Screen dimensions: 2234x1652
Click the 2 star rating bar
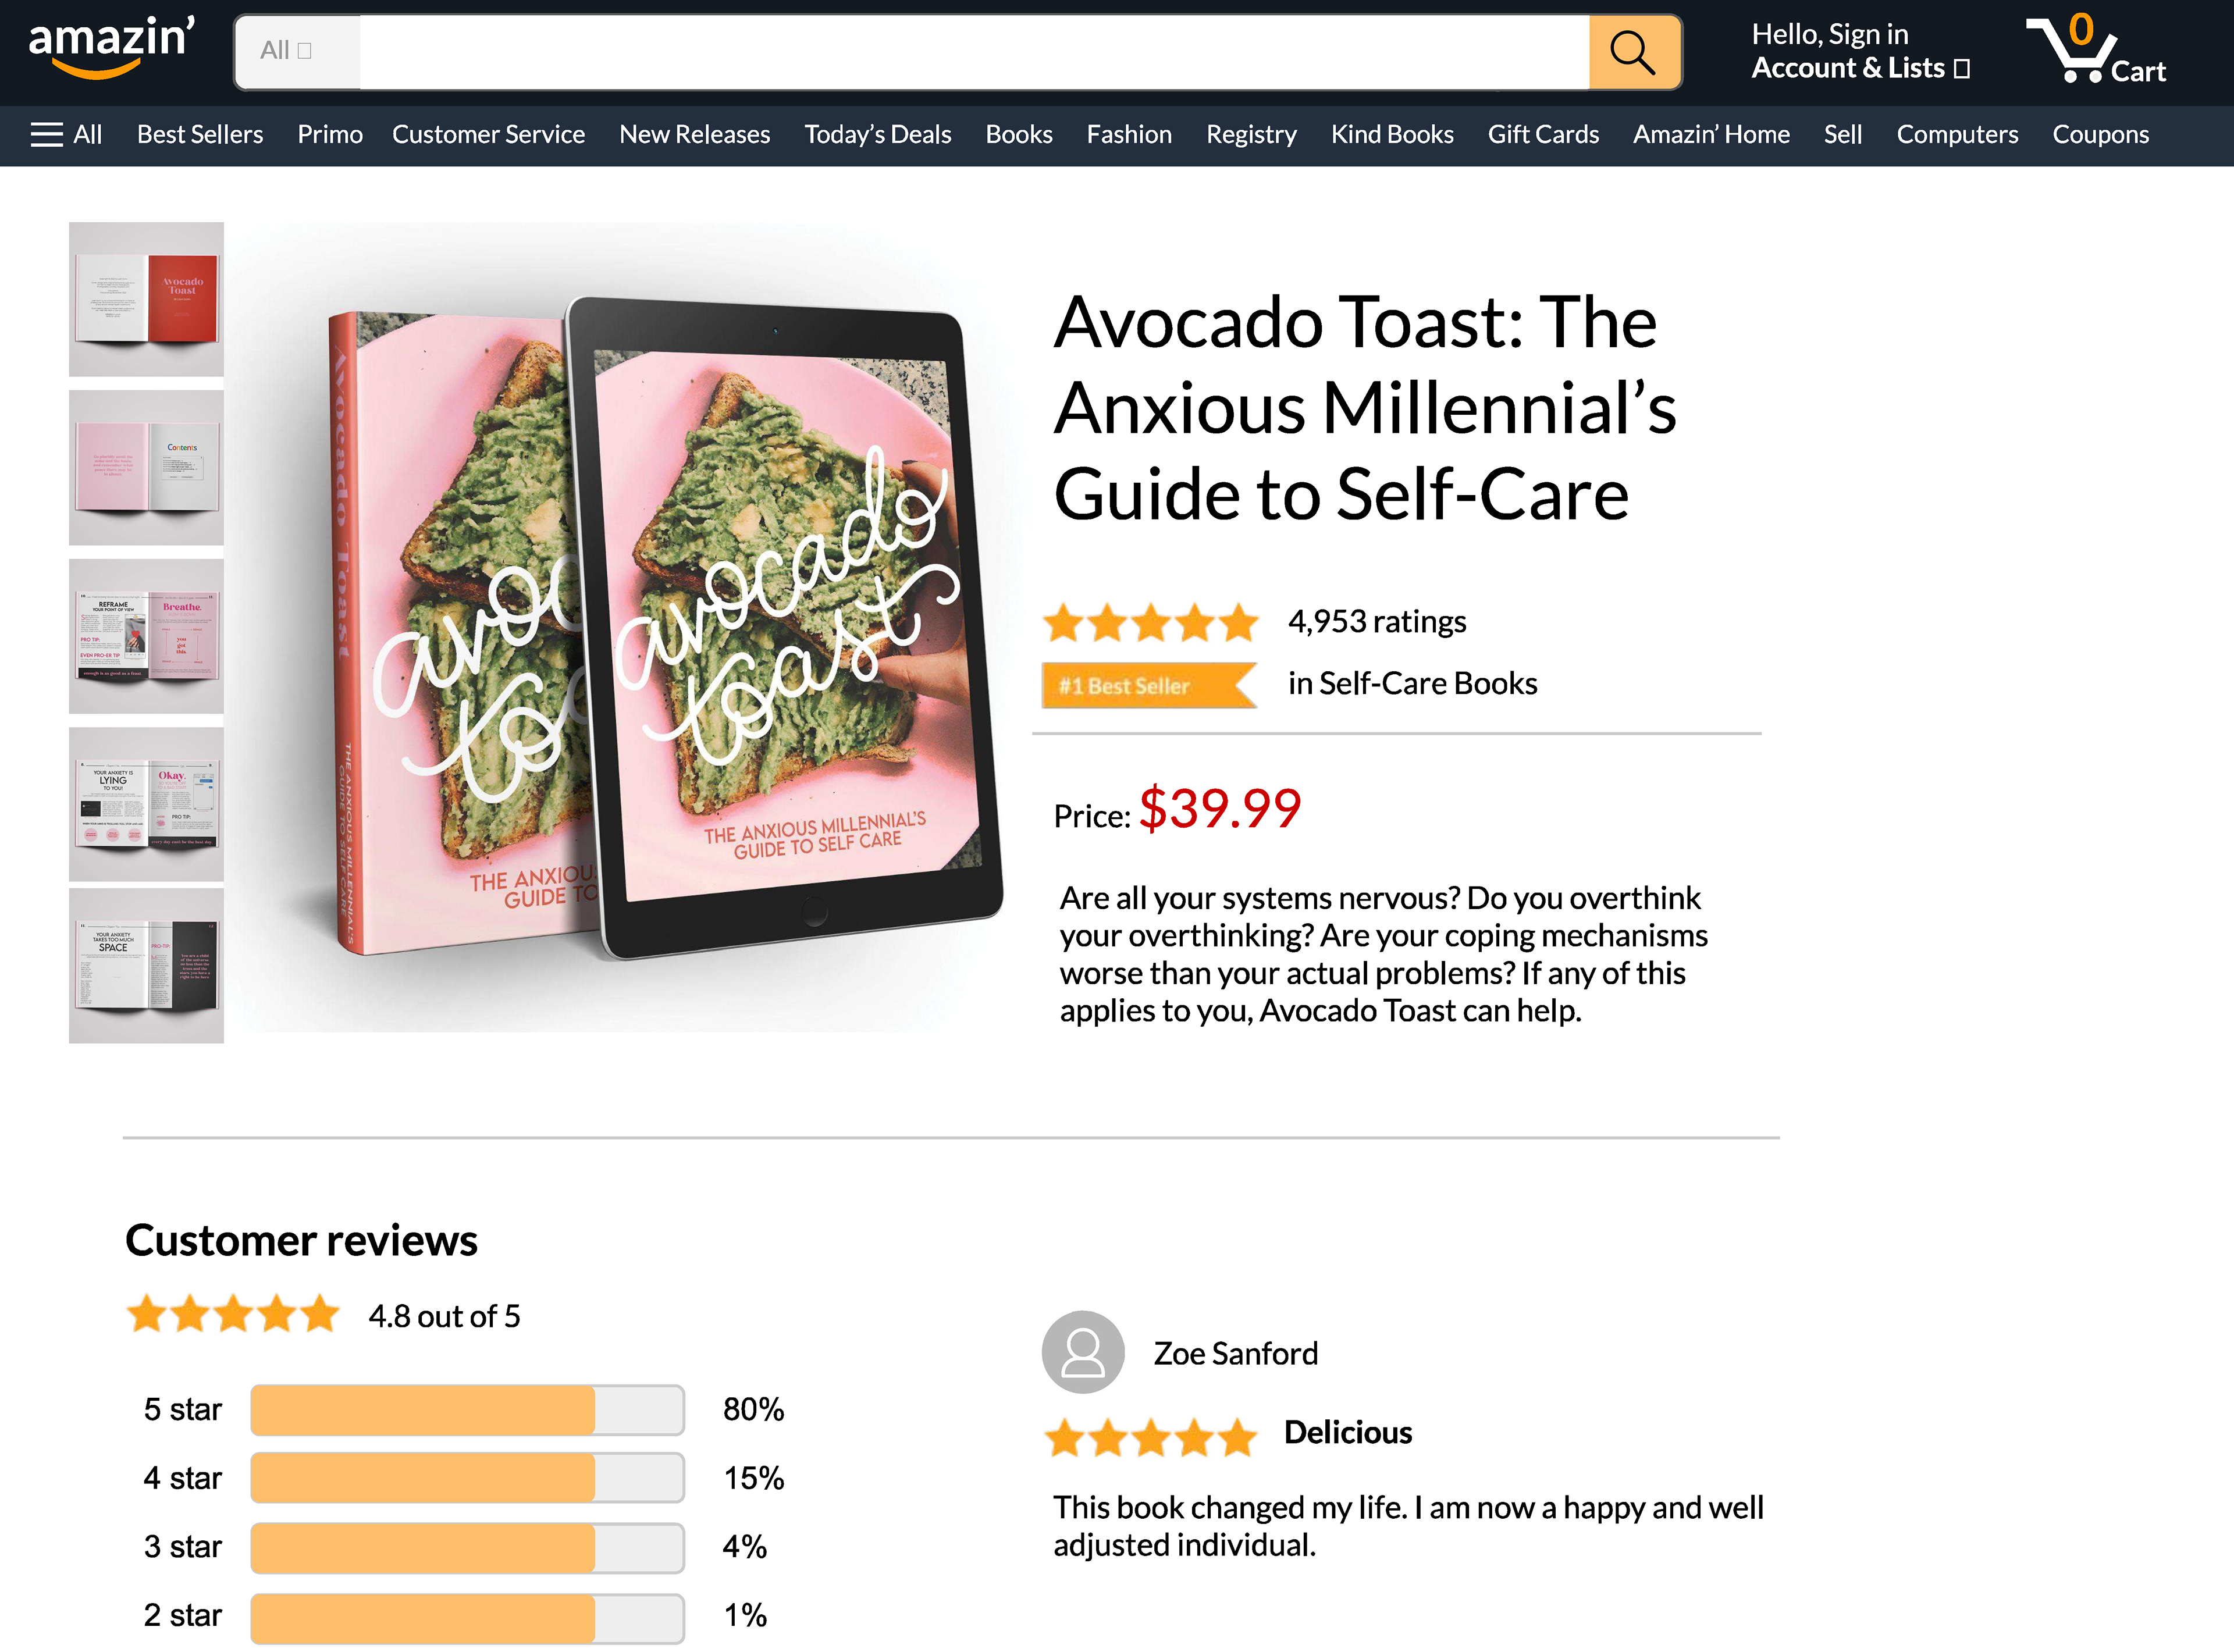click(x=467, y=1616)
